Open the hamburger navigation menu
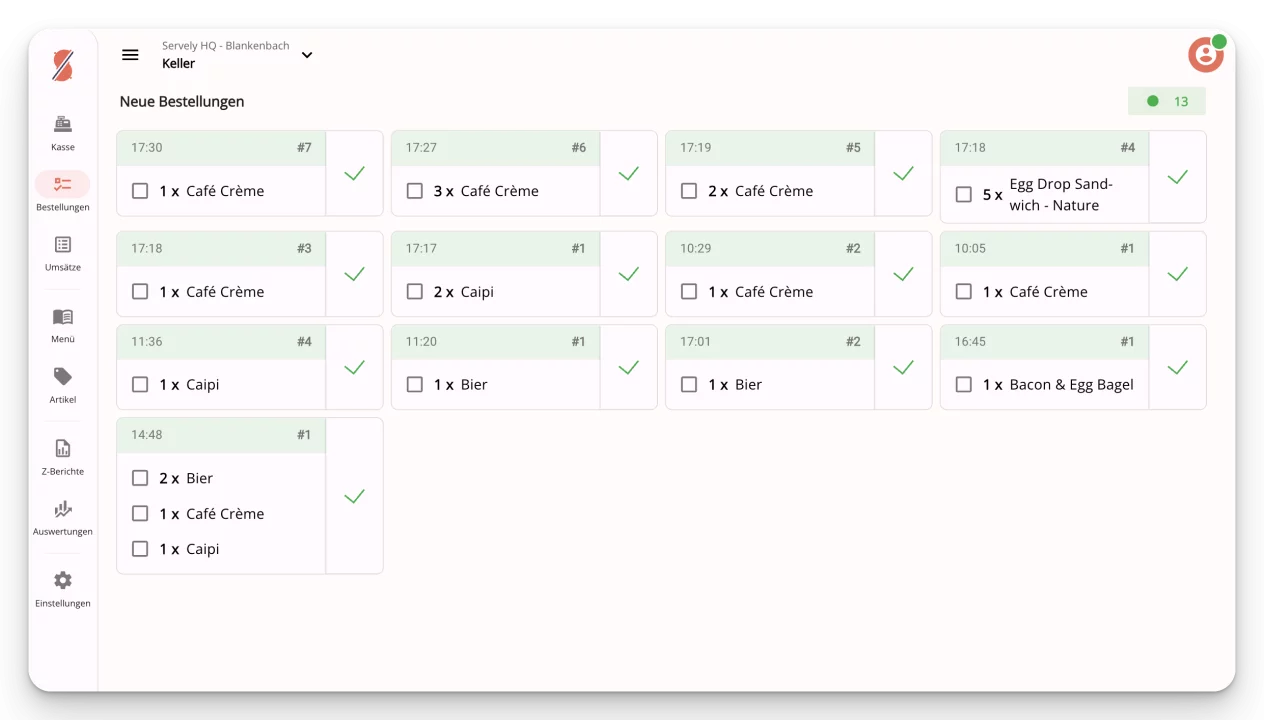The width and height of the screenshot is (1264, 720). 130,55
